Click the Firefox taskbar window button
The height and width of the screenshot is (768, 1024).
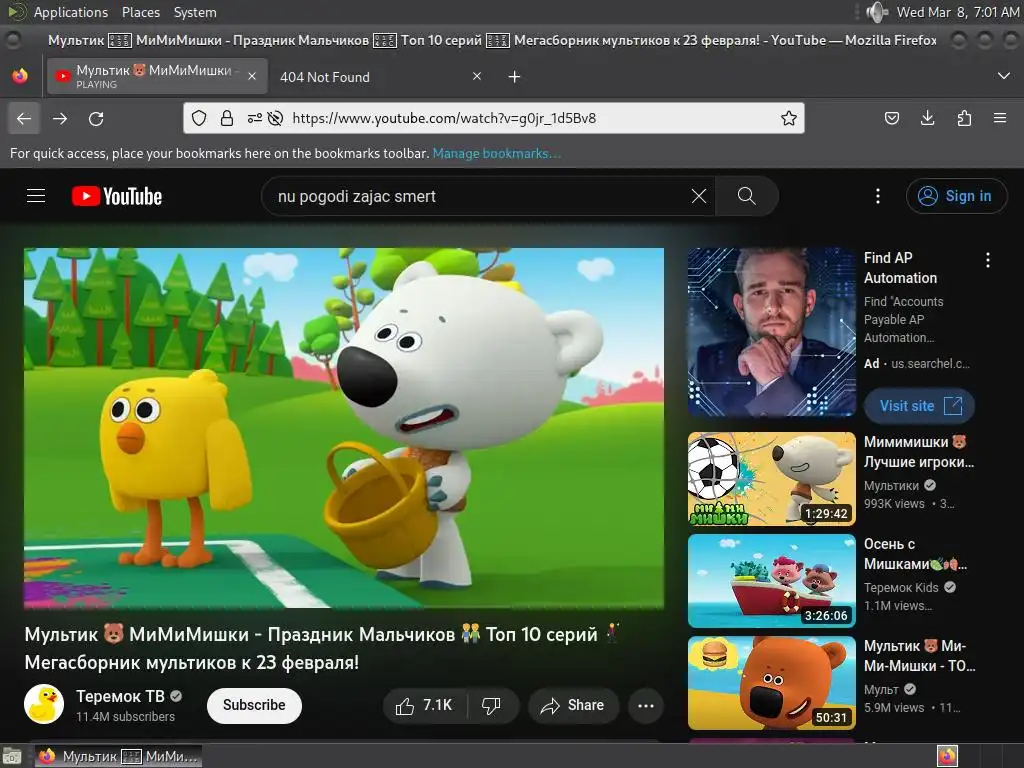(118, 756)
